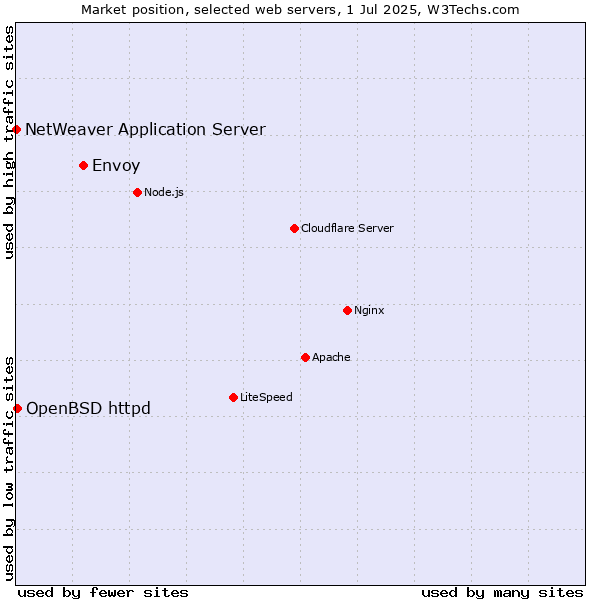Screen dimensions: 600x600
Task: Click the 'used by many sites' axis label
Action: click(502, 593)
